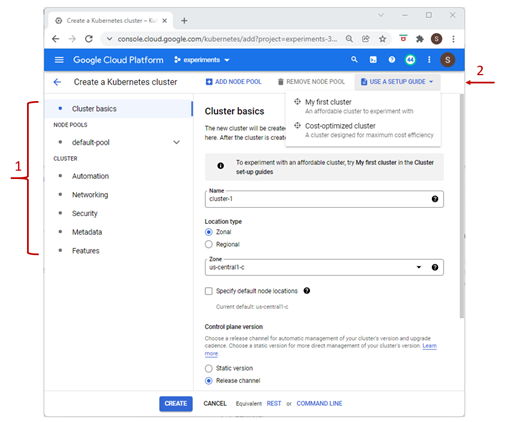This screenshot has height=422, width=506.
Task: Click the help icon in the Name field
Action: (x=435, y=199)
